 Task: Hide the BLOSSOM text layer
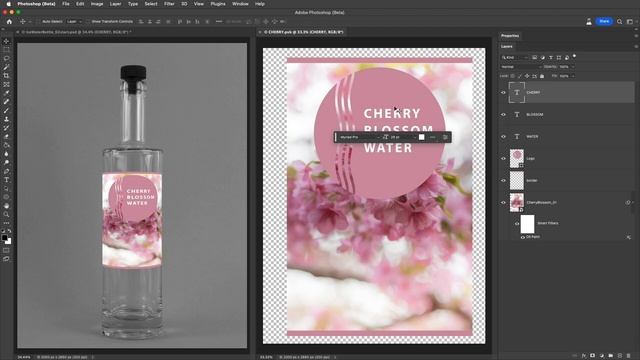pos(503,115)
